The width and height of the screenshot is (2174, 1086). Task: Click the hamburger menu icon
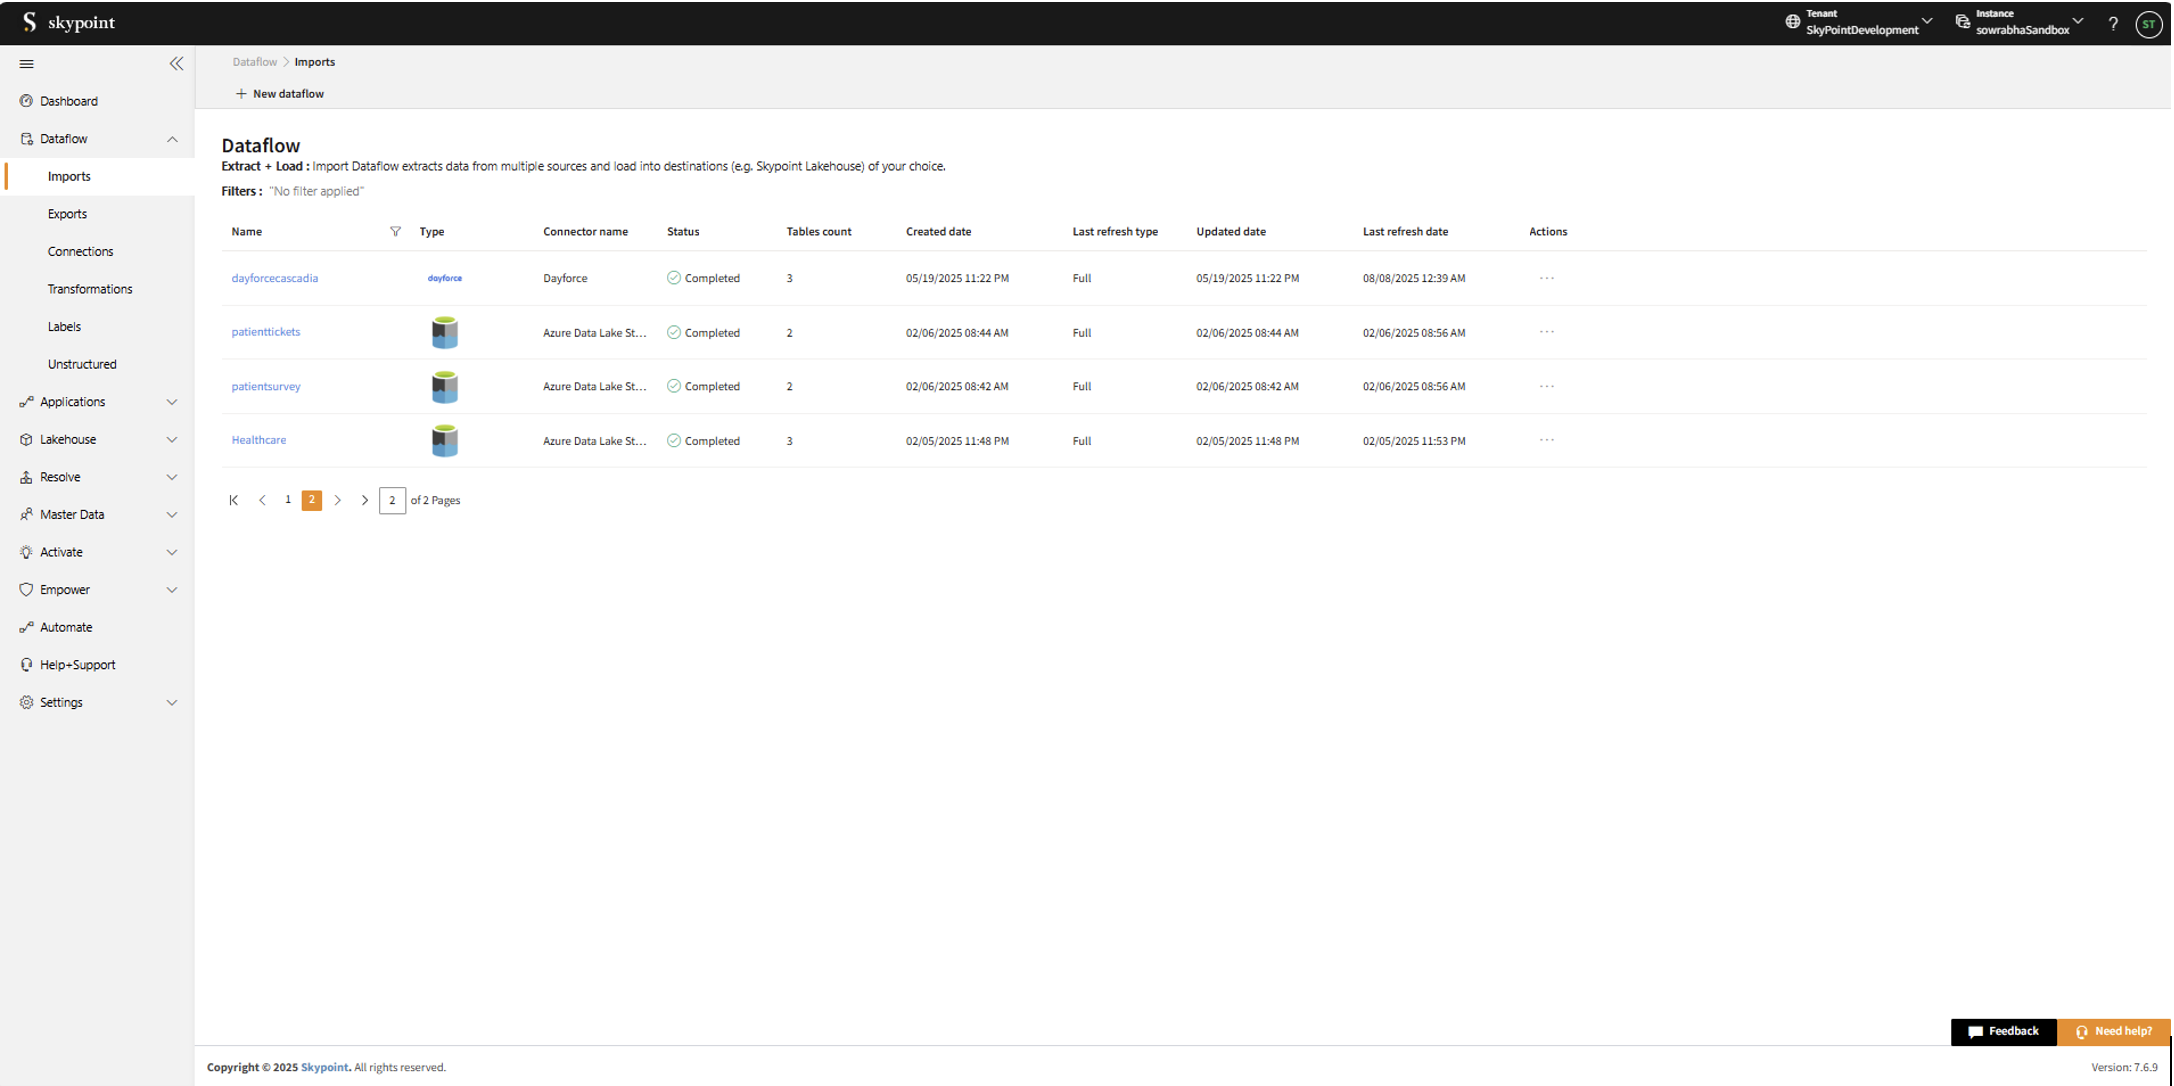27,63
